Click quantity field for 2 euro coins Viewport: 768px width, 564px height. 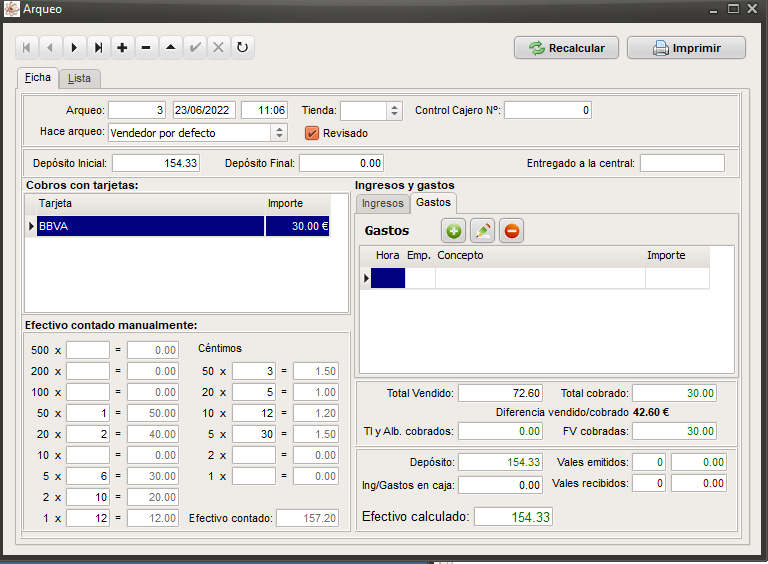coord(88,497)
